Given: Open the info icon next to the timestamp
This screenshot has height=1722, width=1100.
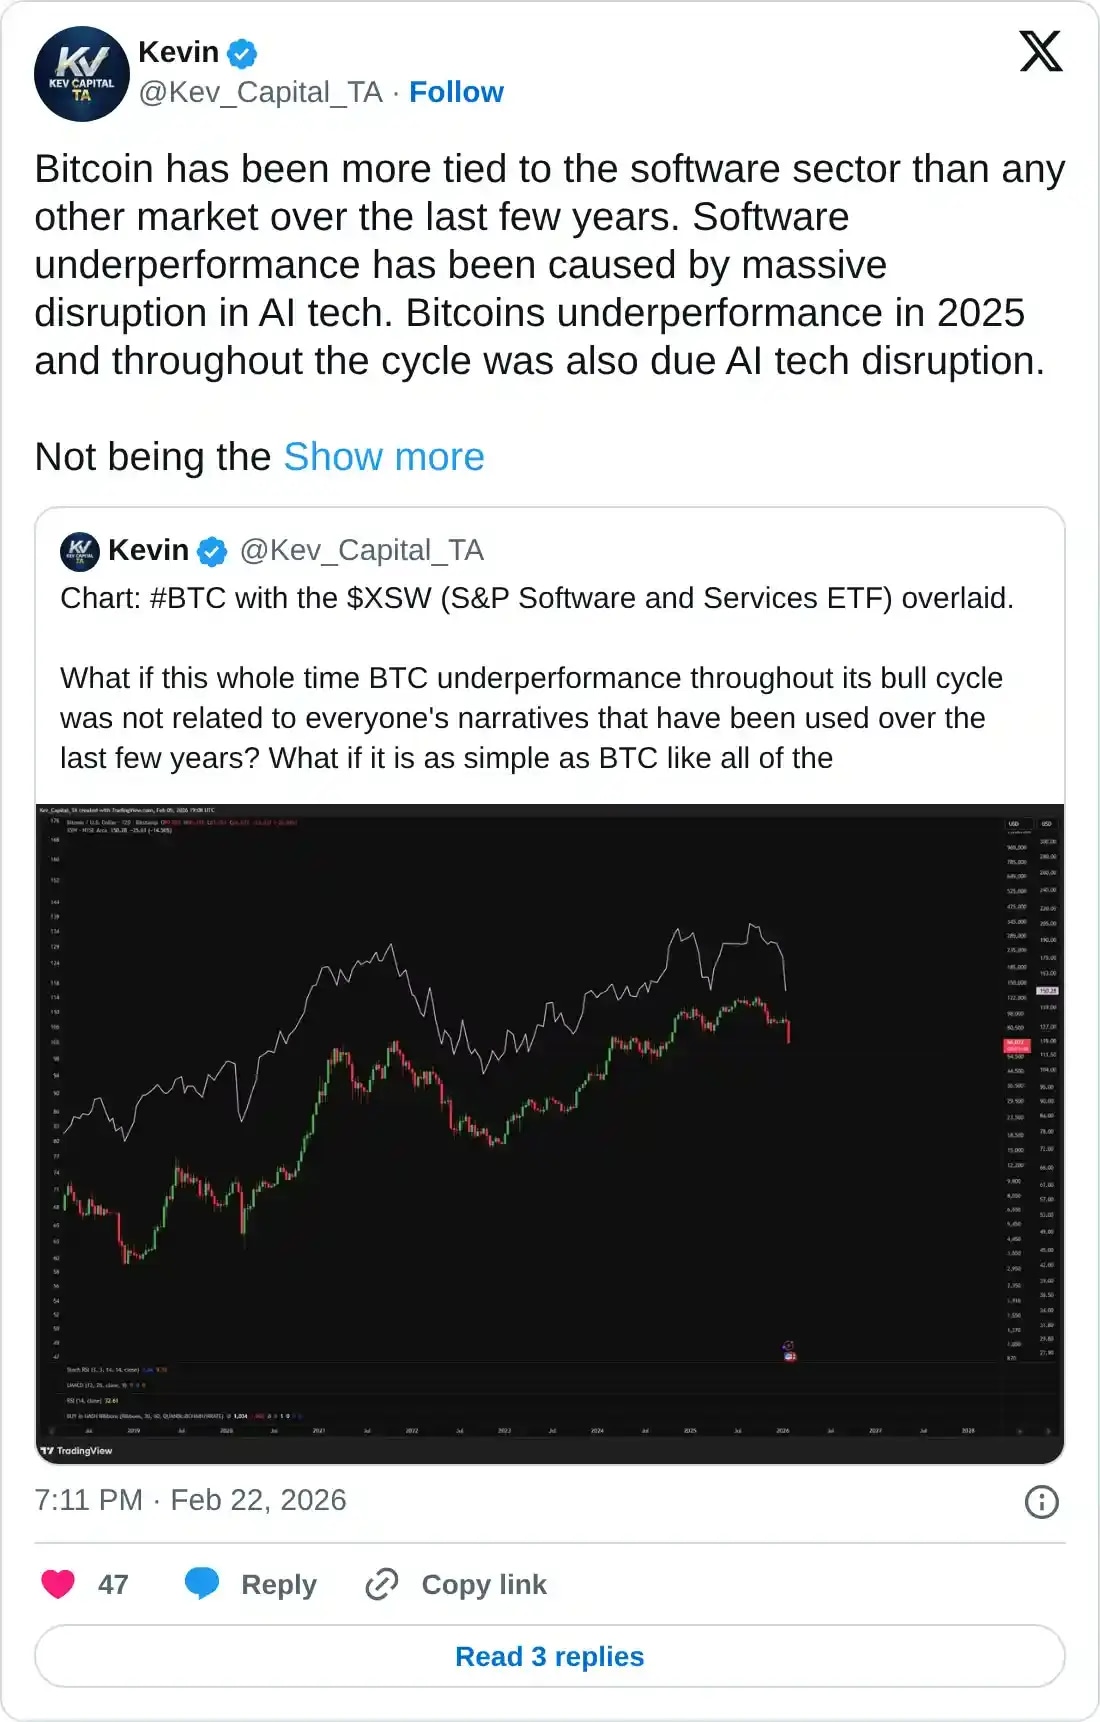Looking at the screenshot, I should 1043,1500.
